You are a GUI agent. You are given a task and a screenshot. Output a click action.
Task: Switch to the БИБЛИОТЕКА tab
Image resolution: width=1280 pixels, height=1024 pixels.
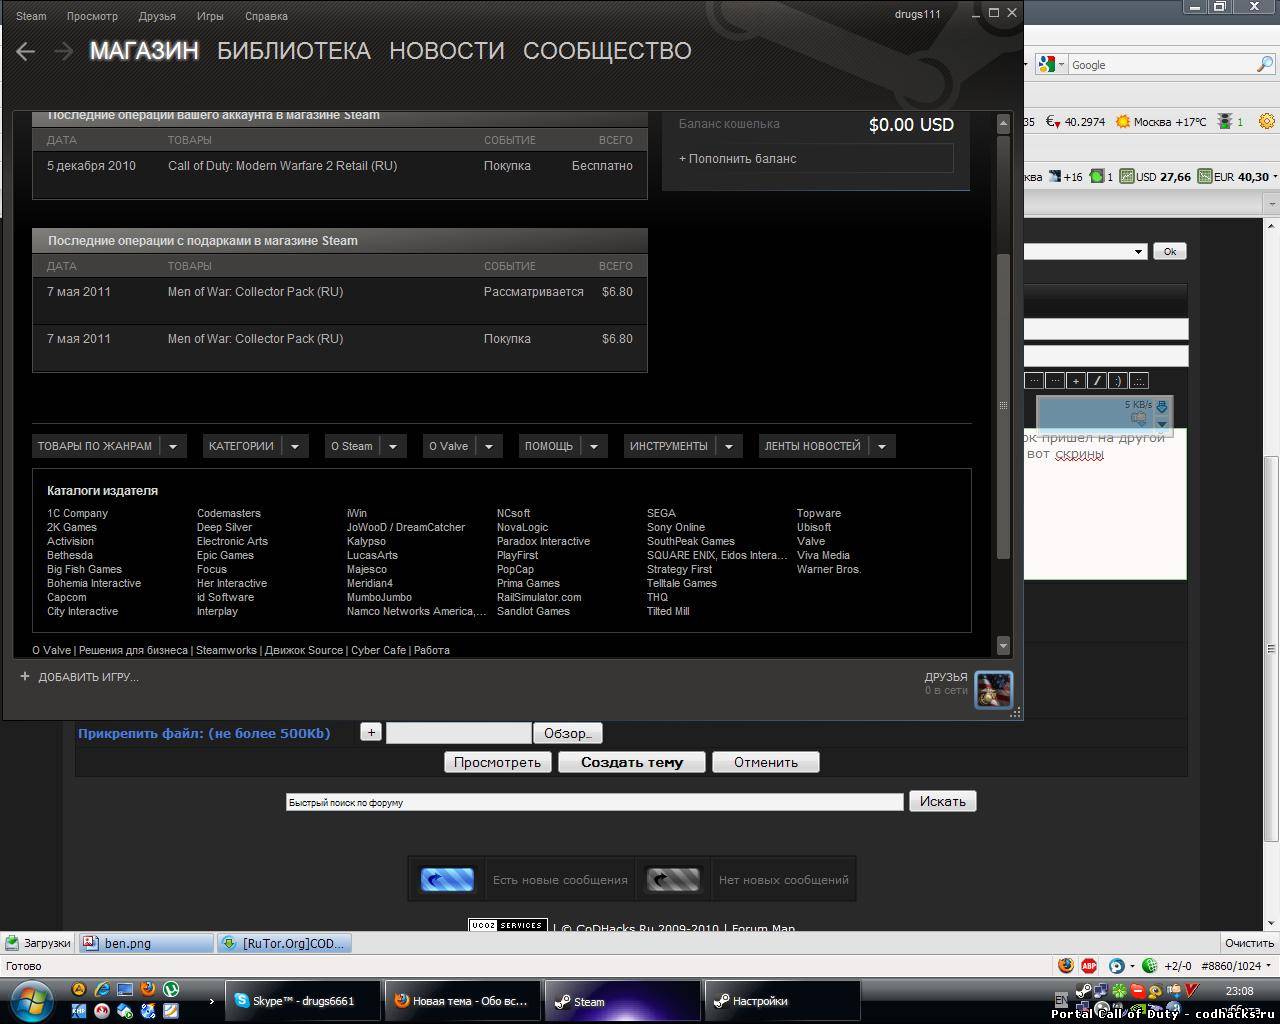point(294,51)
